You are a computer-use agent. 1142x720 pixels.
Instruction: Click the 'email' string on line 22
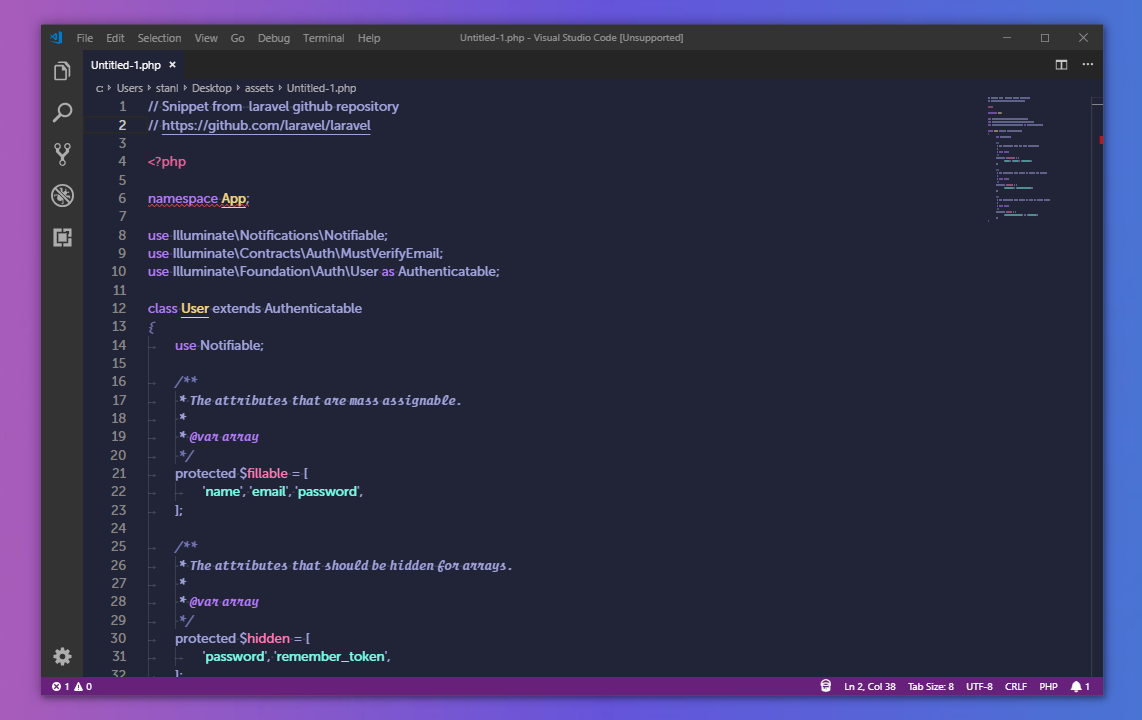click(x=268, y=491)
